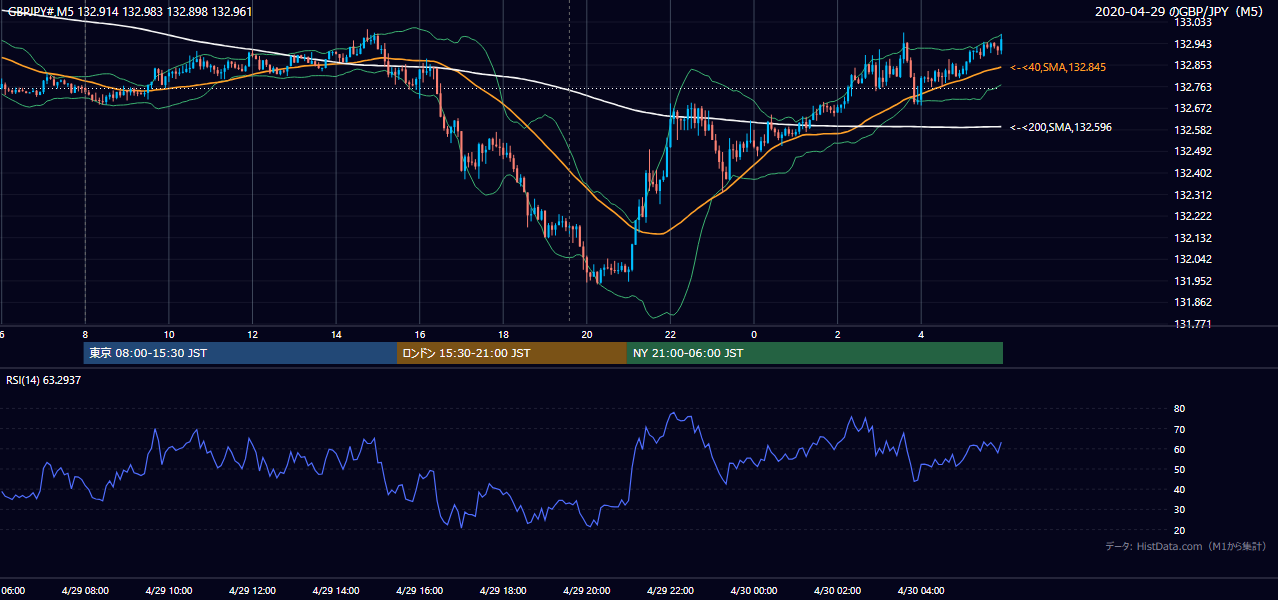This screenshot has height=600, width=1278.
Task: Click RSI scale value 60
Action: pos(1179,449)
